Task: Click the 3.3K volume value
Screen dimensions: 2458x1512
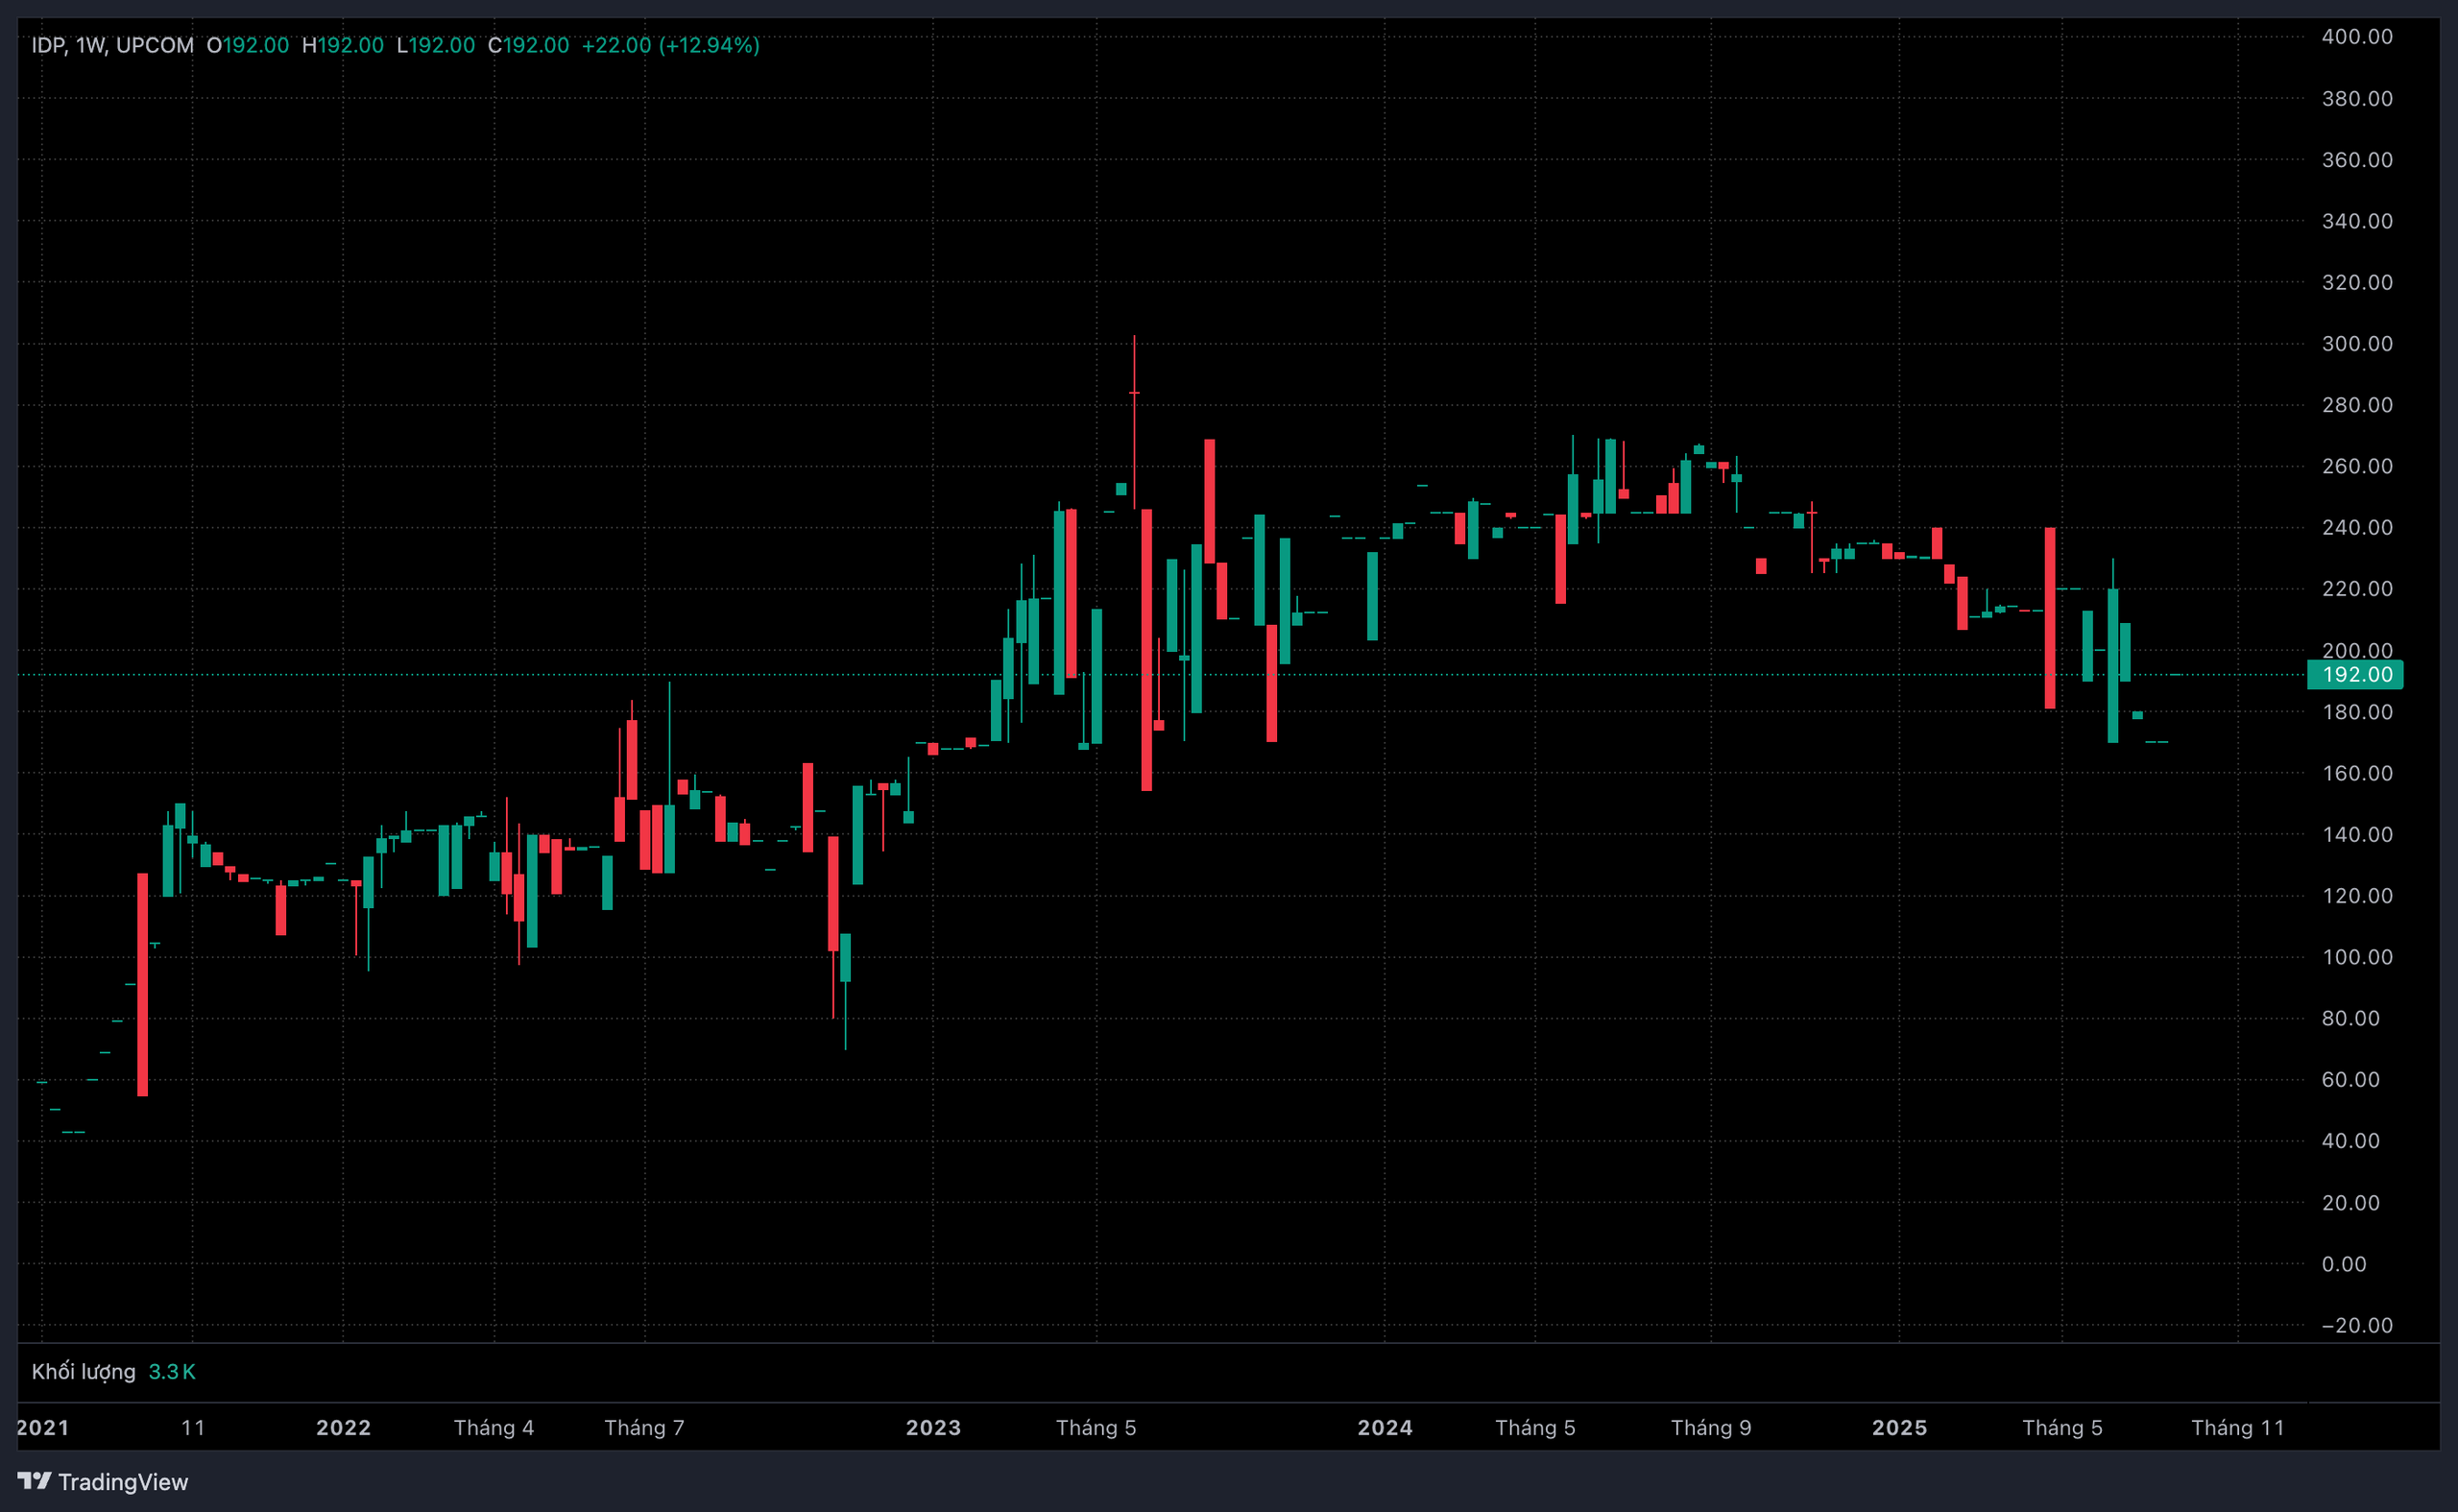Action: (171, 1372)
